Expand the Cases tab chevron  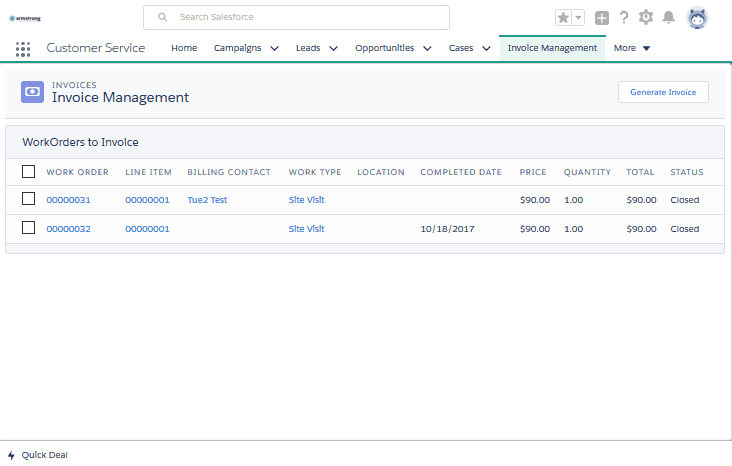click(486, 49)
